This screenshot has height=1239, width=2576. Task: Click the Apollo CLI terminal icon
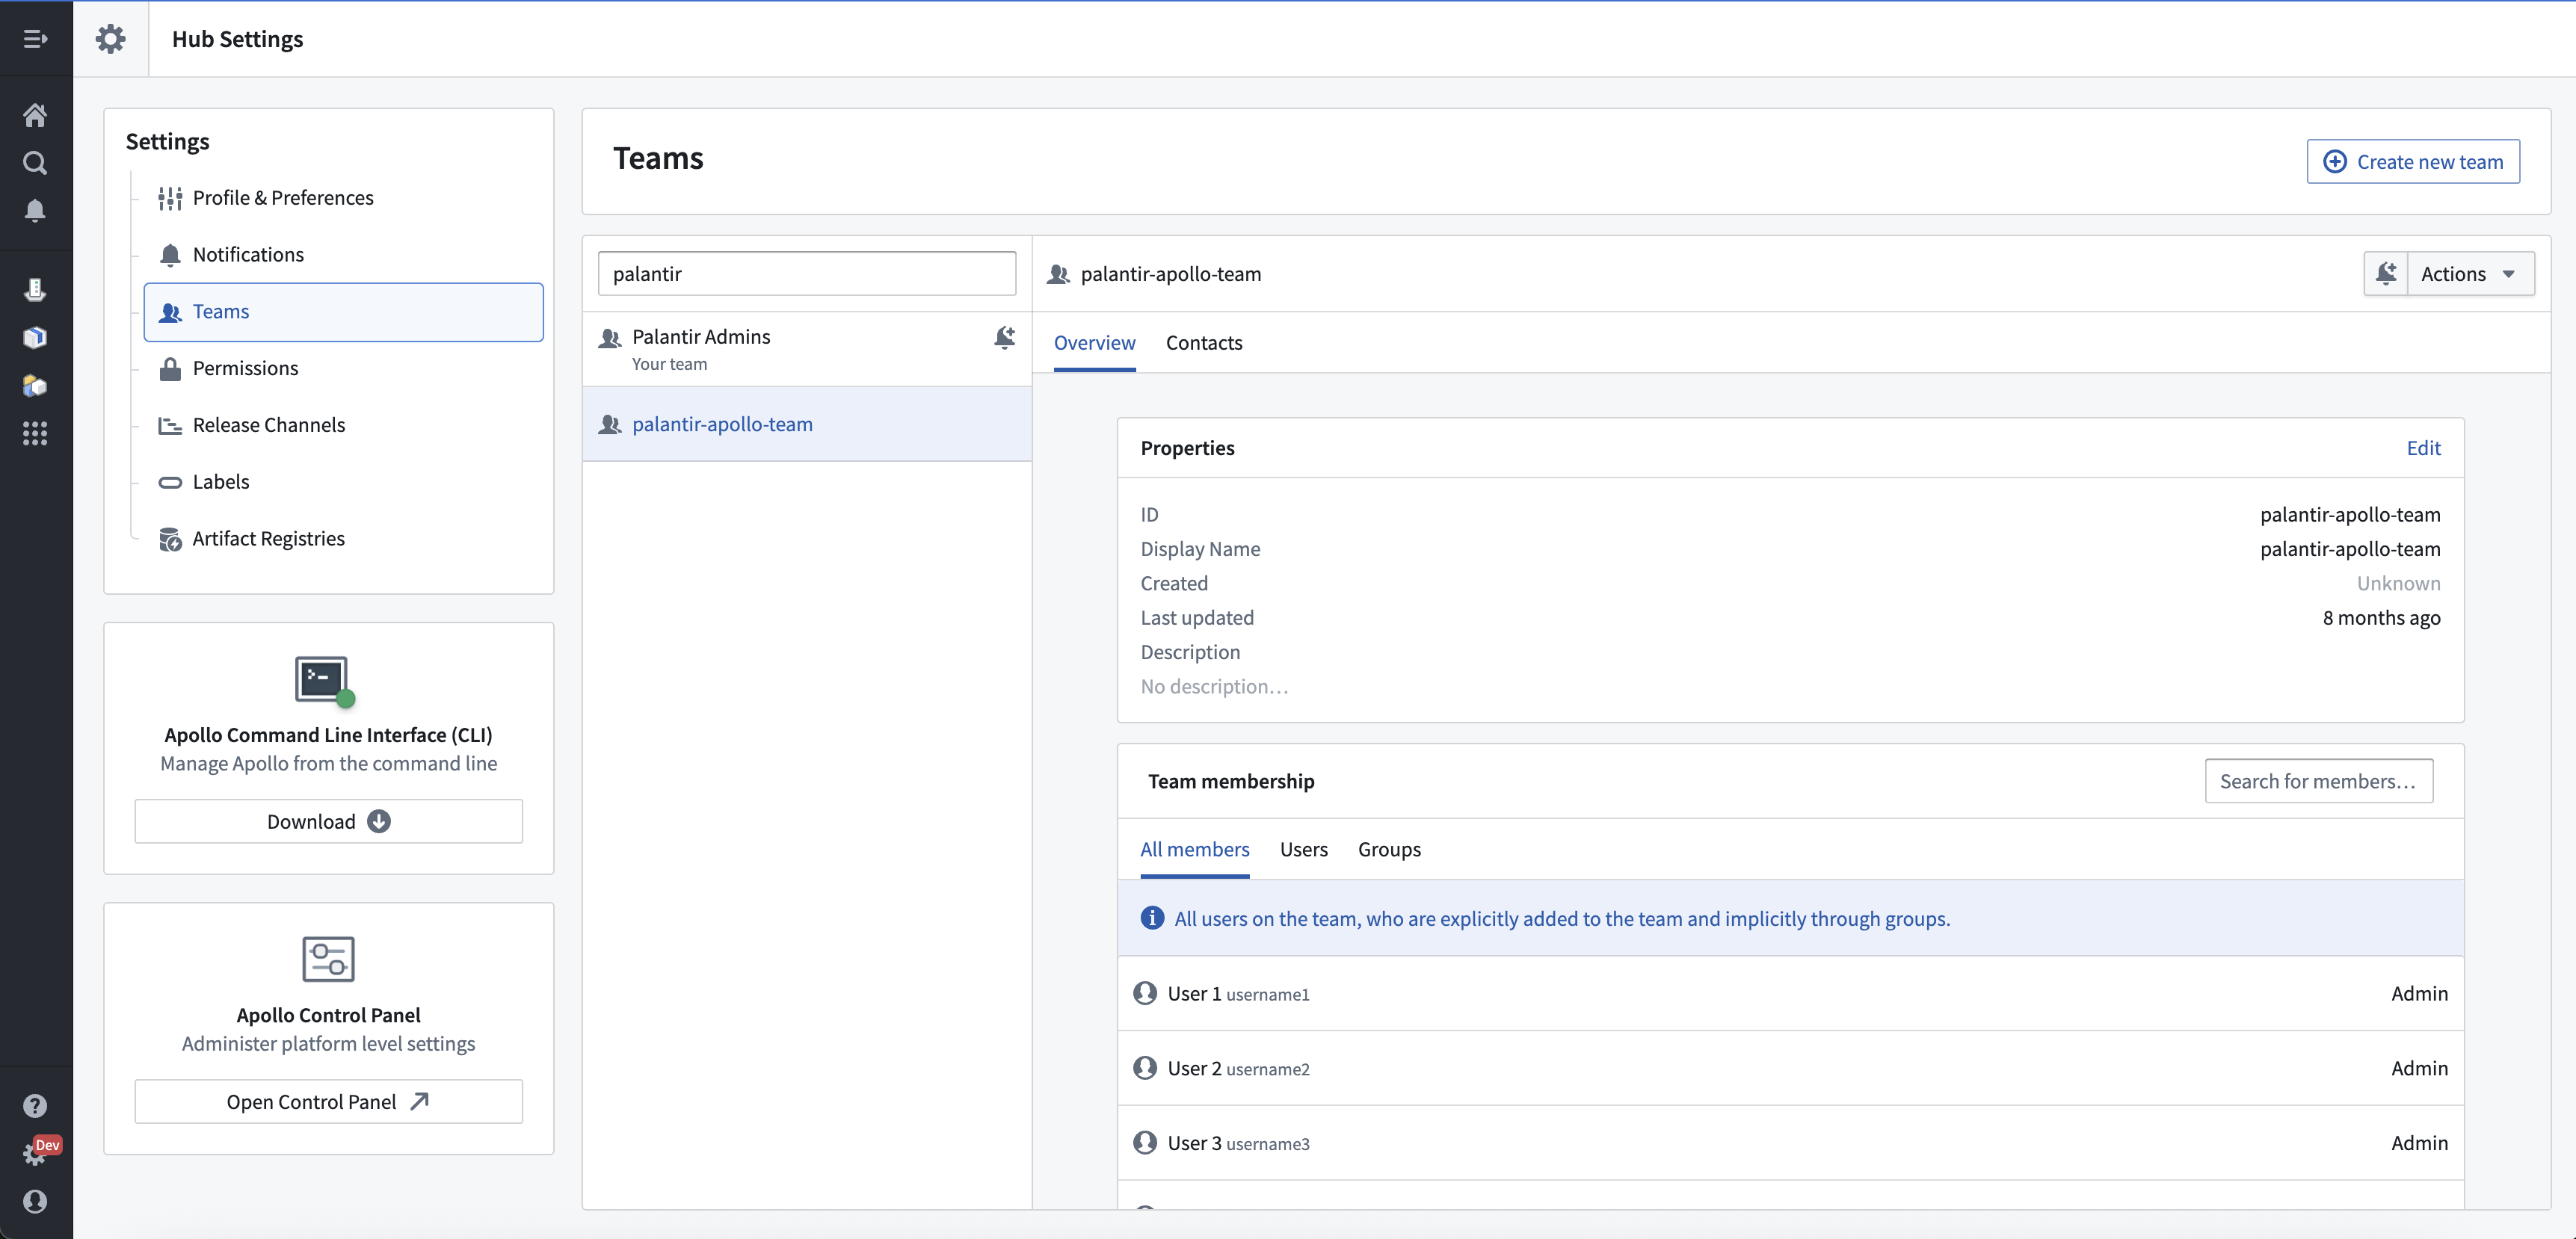pyautogui.click(x=325, y=681)
